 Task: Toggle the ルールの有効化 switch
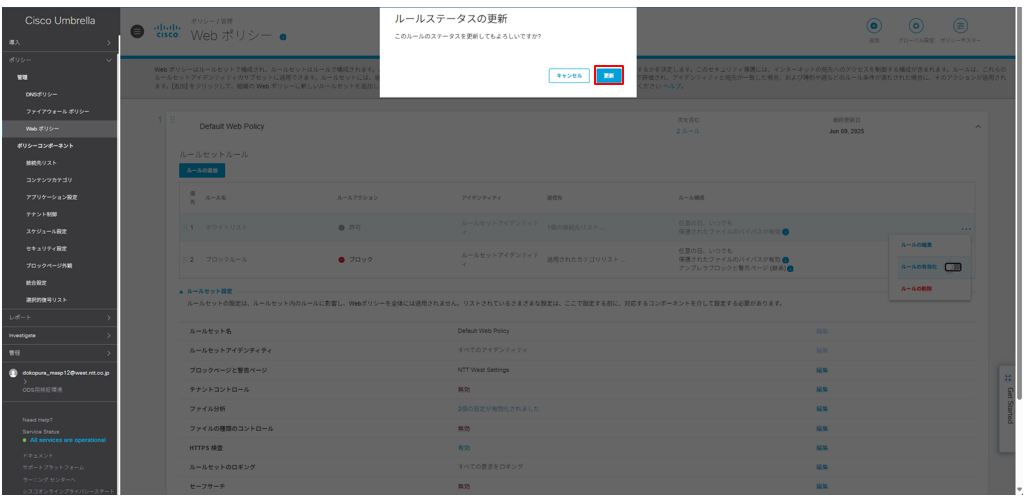[x=952, y=267]
